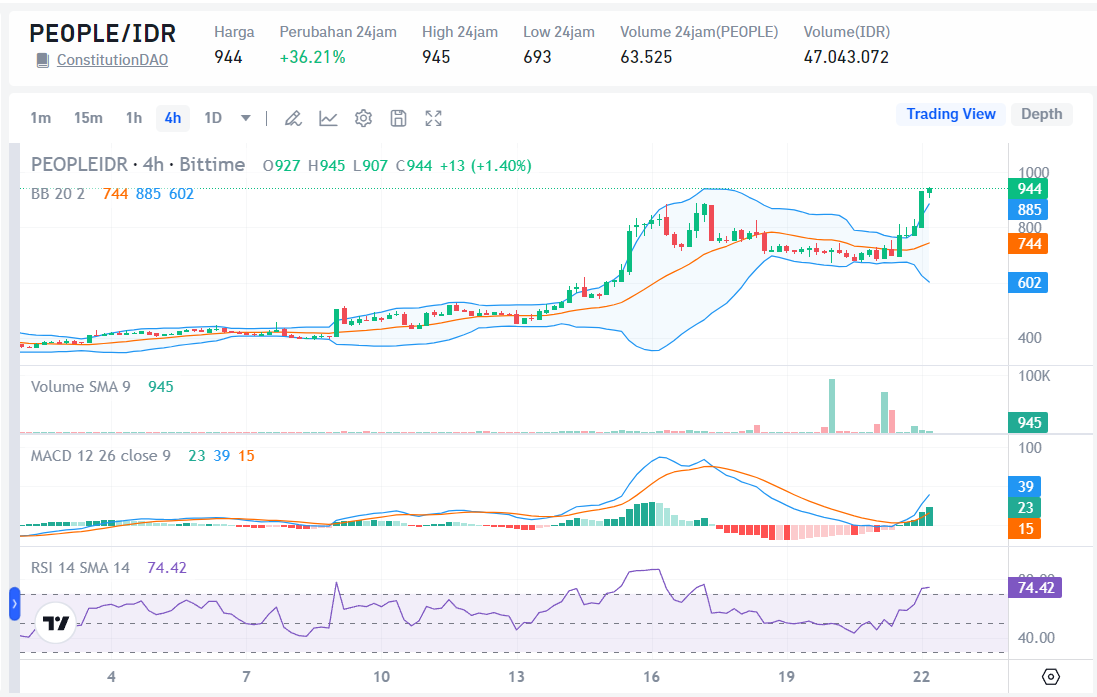Viewport: 1097px width, 697px height.
Task: Click the RSI 14 SMA 14 legend
Action: click(x=80, y=568)
